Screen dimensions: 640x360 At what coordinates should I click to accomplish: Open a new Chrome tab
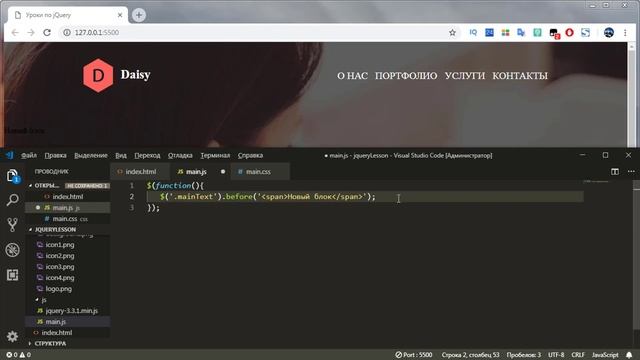point(139,15)
